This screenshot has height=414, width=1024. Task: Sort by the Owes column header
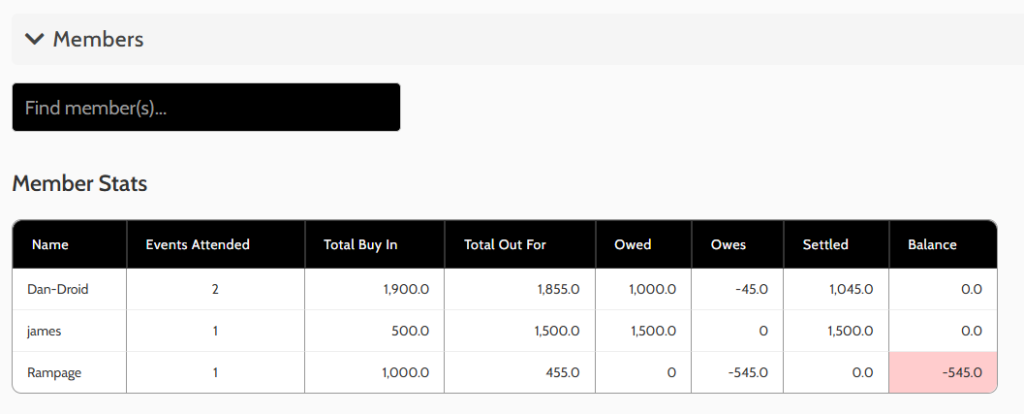click(x=728, y=244)
